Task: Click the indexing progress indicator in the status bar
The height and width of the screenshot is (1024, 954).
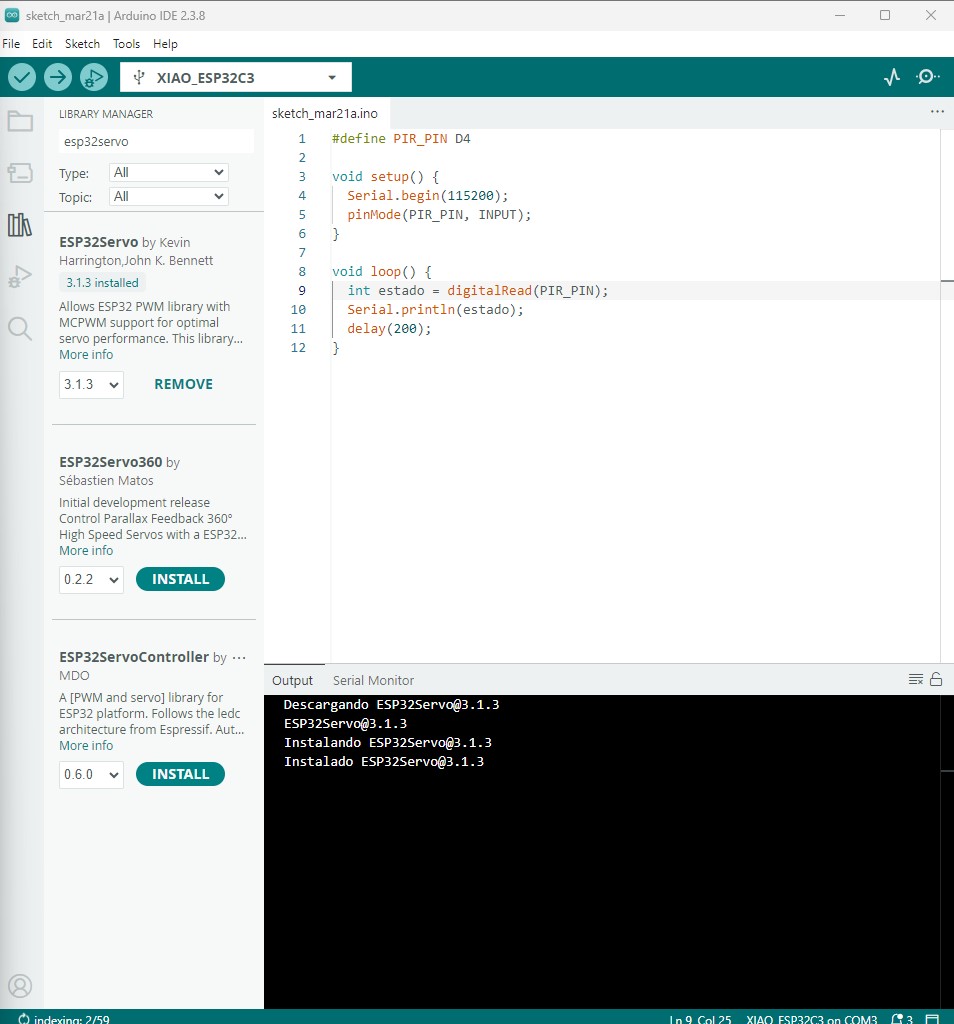Action: tap(64, 1018)
